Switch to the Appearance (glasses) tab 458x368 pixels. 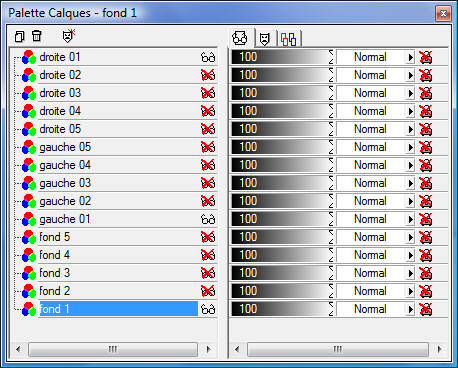coord(240,38)
